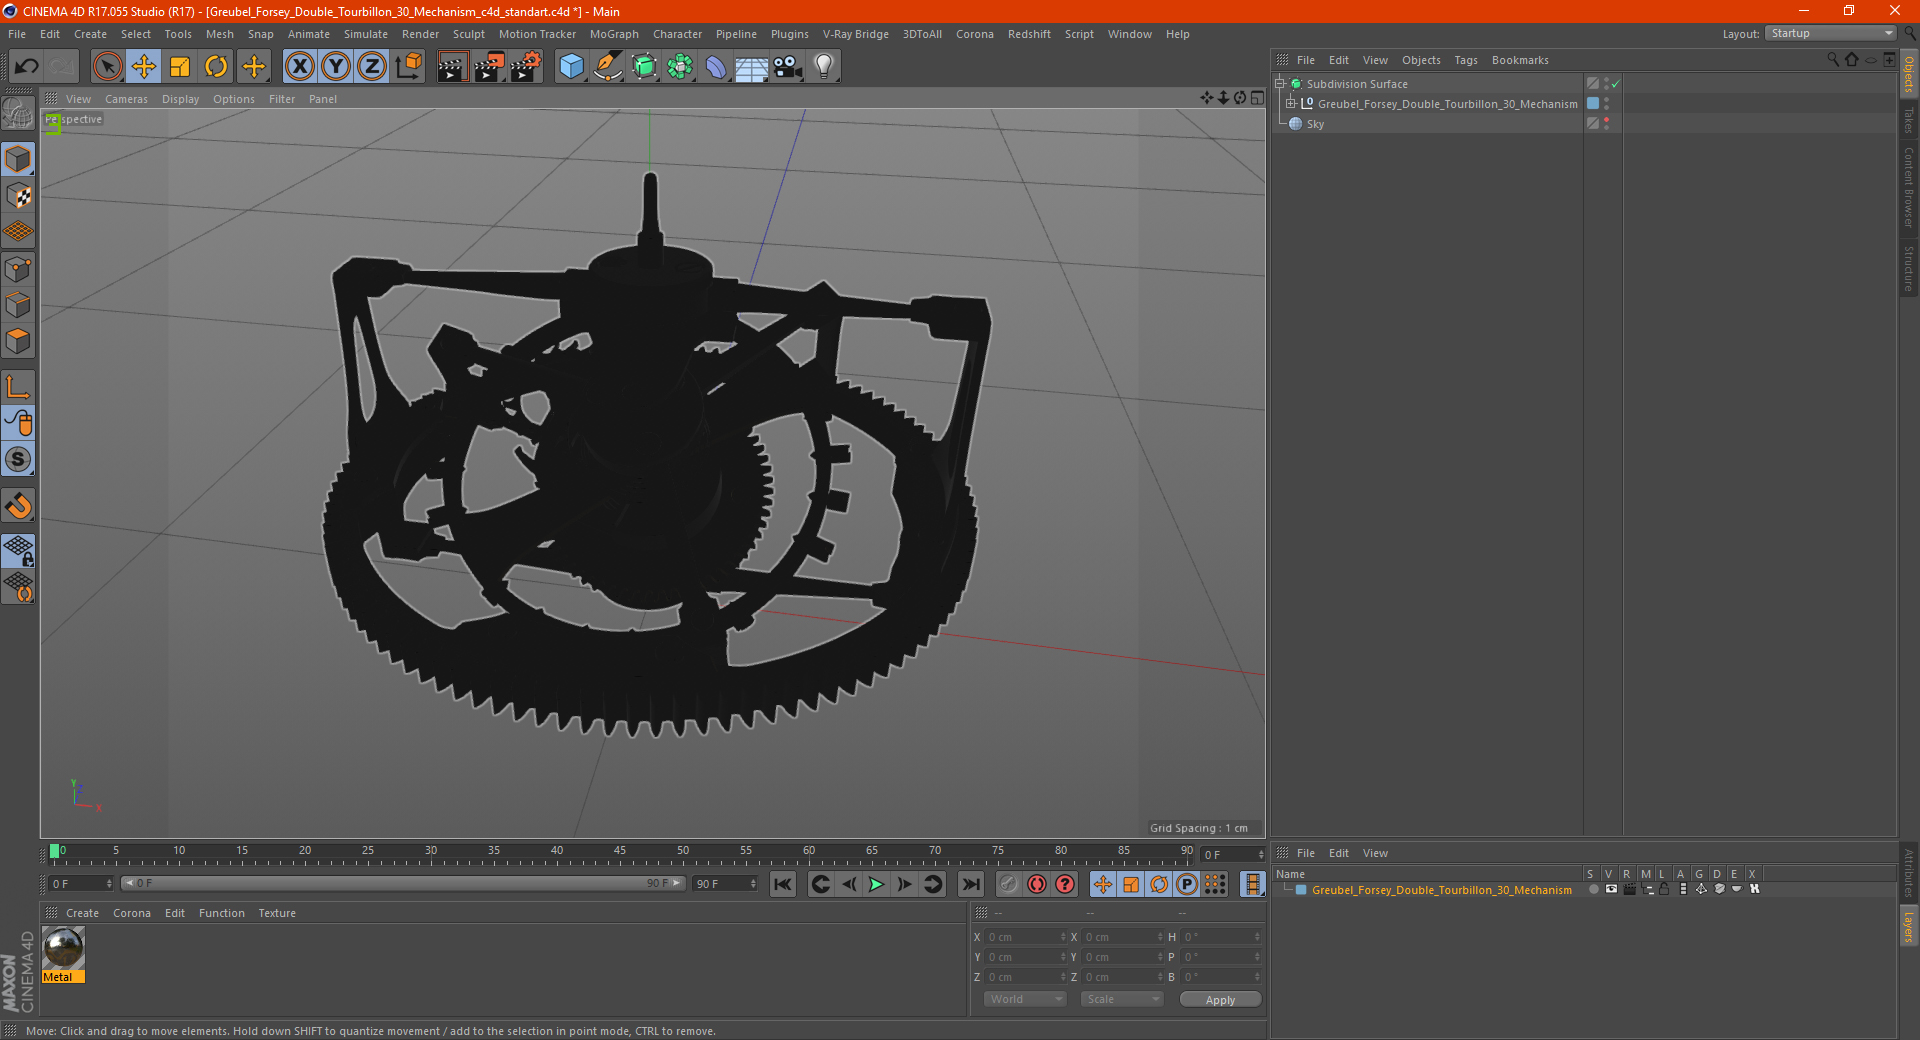1920x1040 pixels.
Task: Click the Undo arrow icon
Action: tap(27, 67)
